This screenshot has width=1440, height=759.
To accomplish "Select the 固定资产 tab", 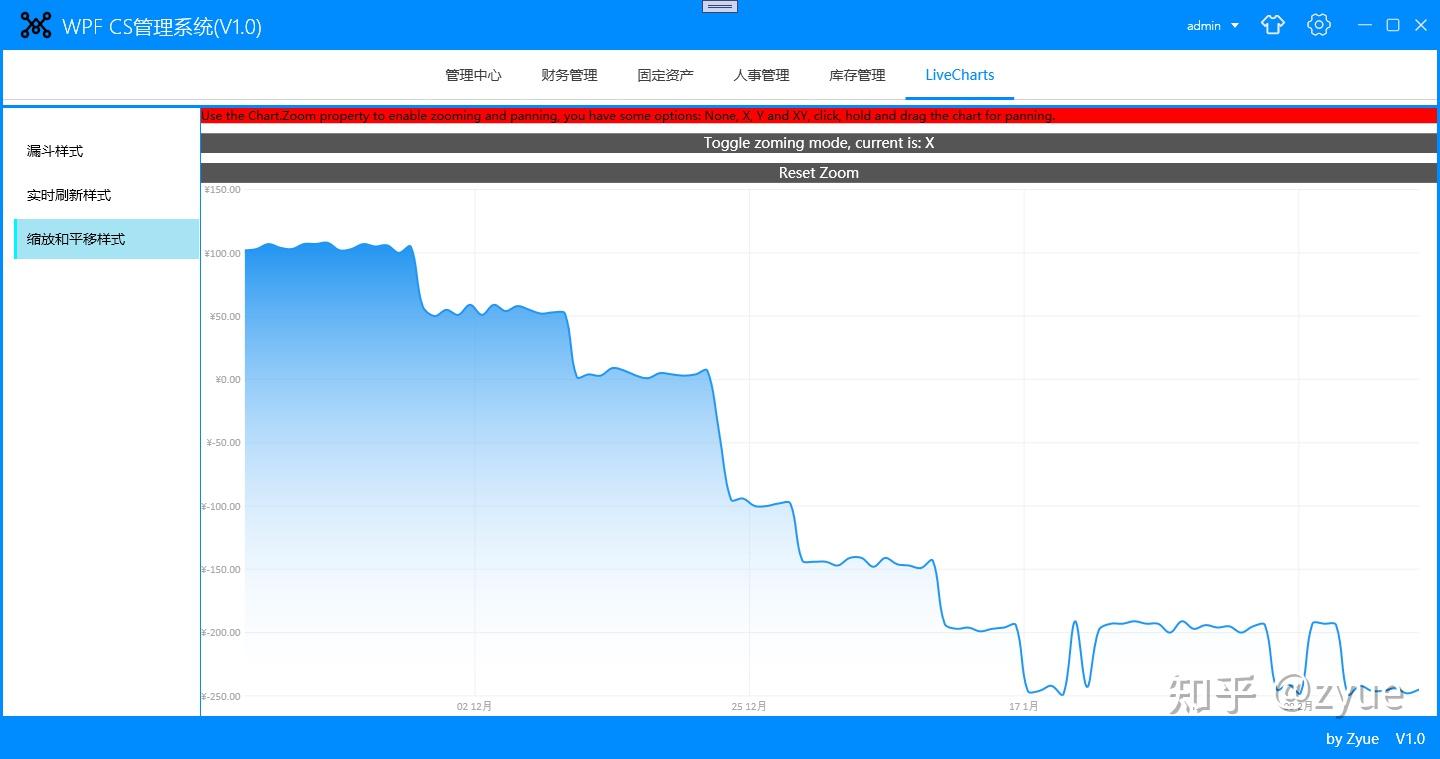I will (664, 75).
